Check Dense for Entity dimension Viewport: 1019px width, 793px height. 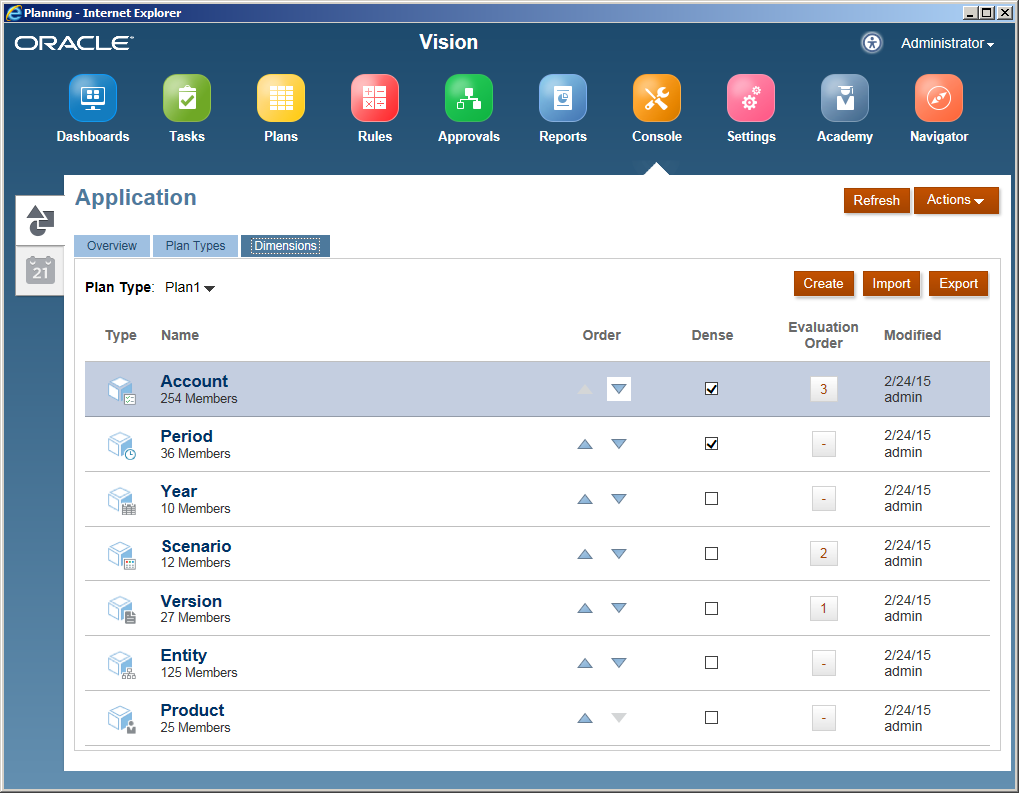pos(712,663)
